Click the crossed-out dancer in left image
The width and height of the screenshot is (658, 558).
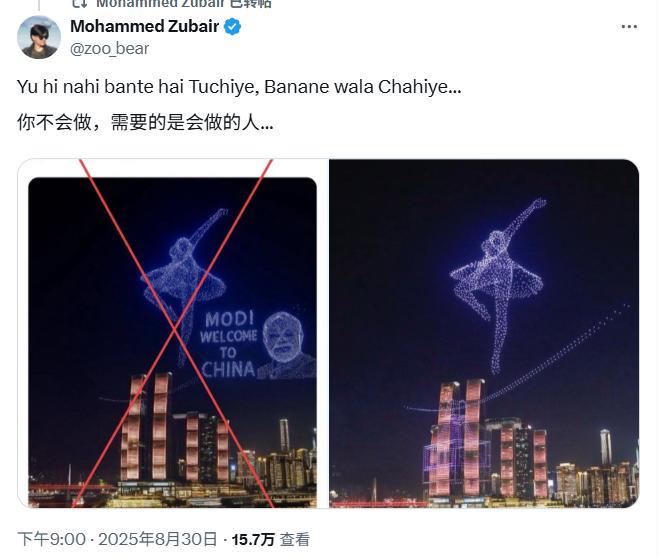click(185, 287)
